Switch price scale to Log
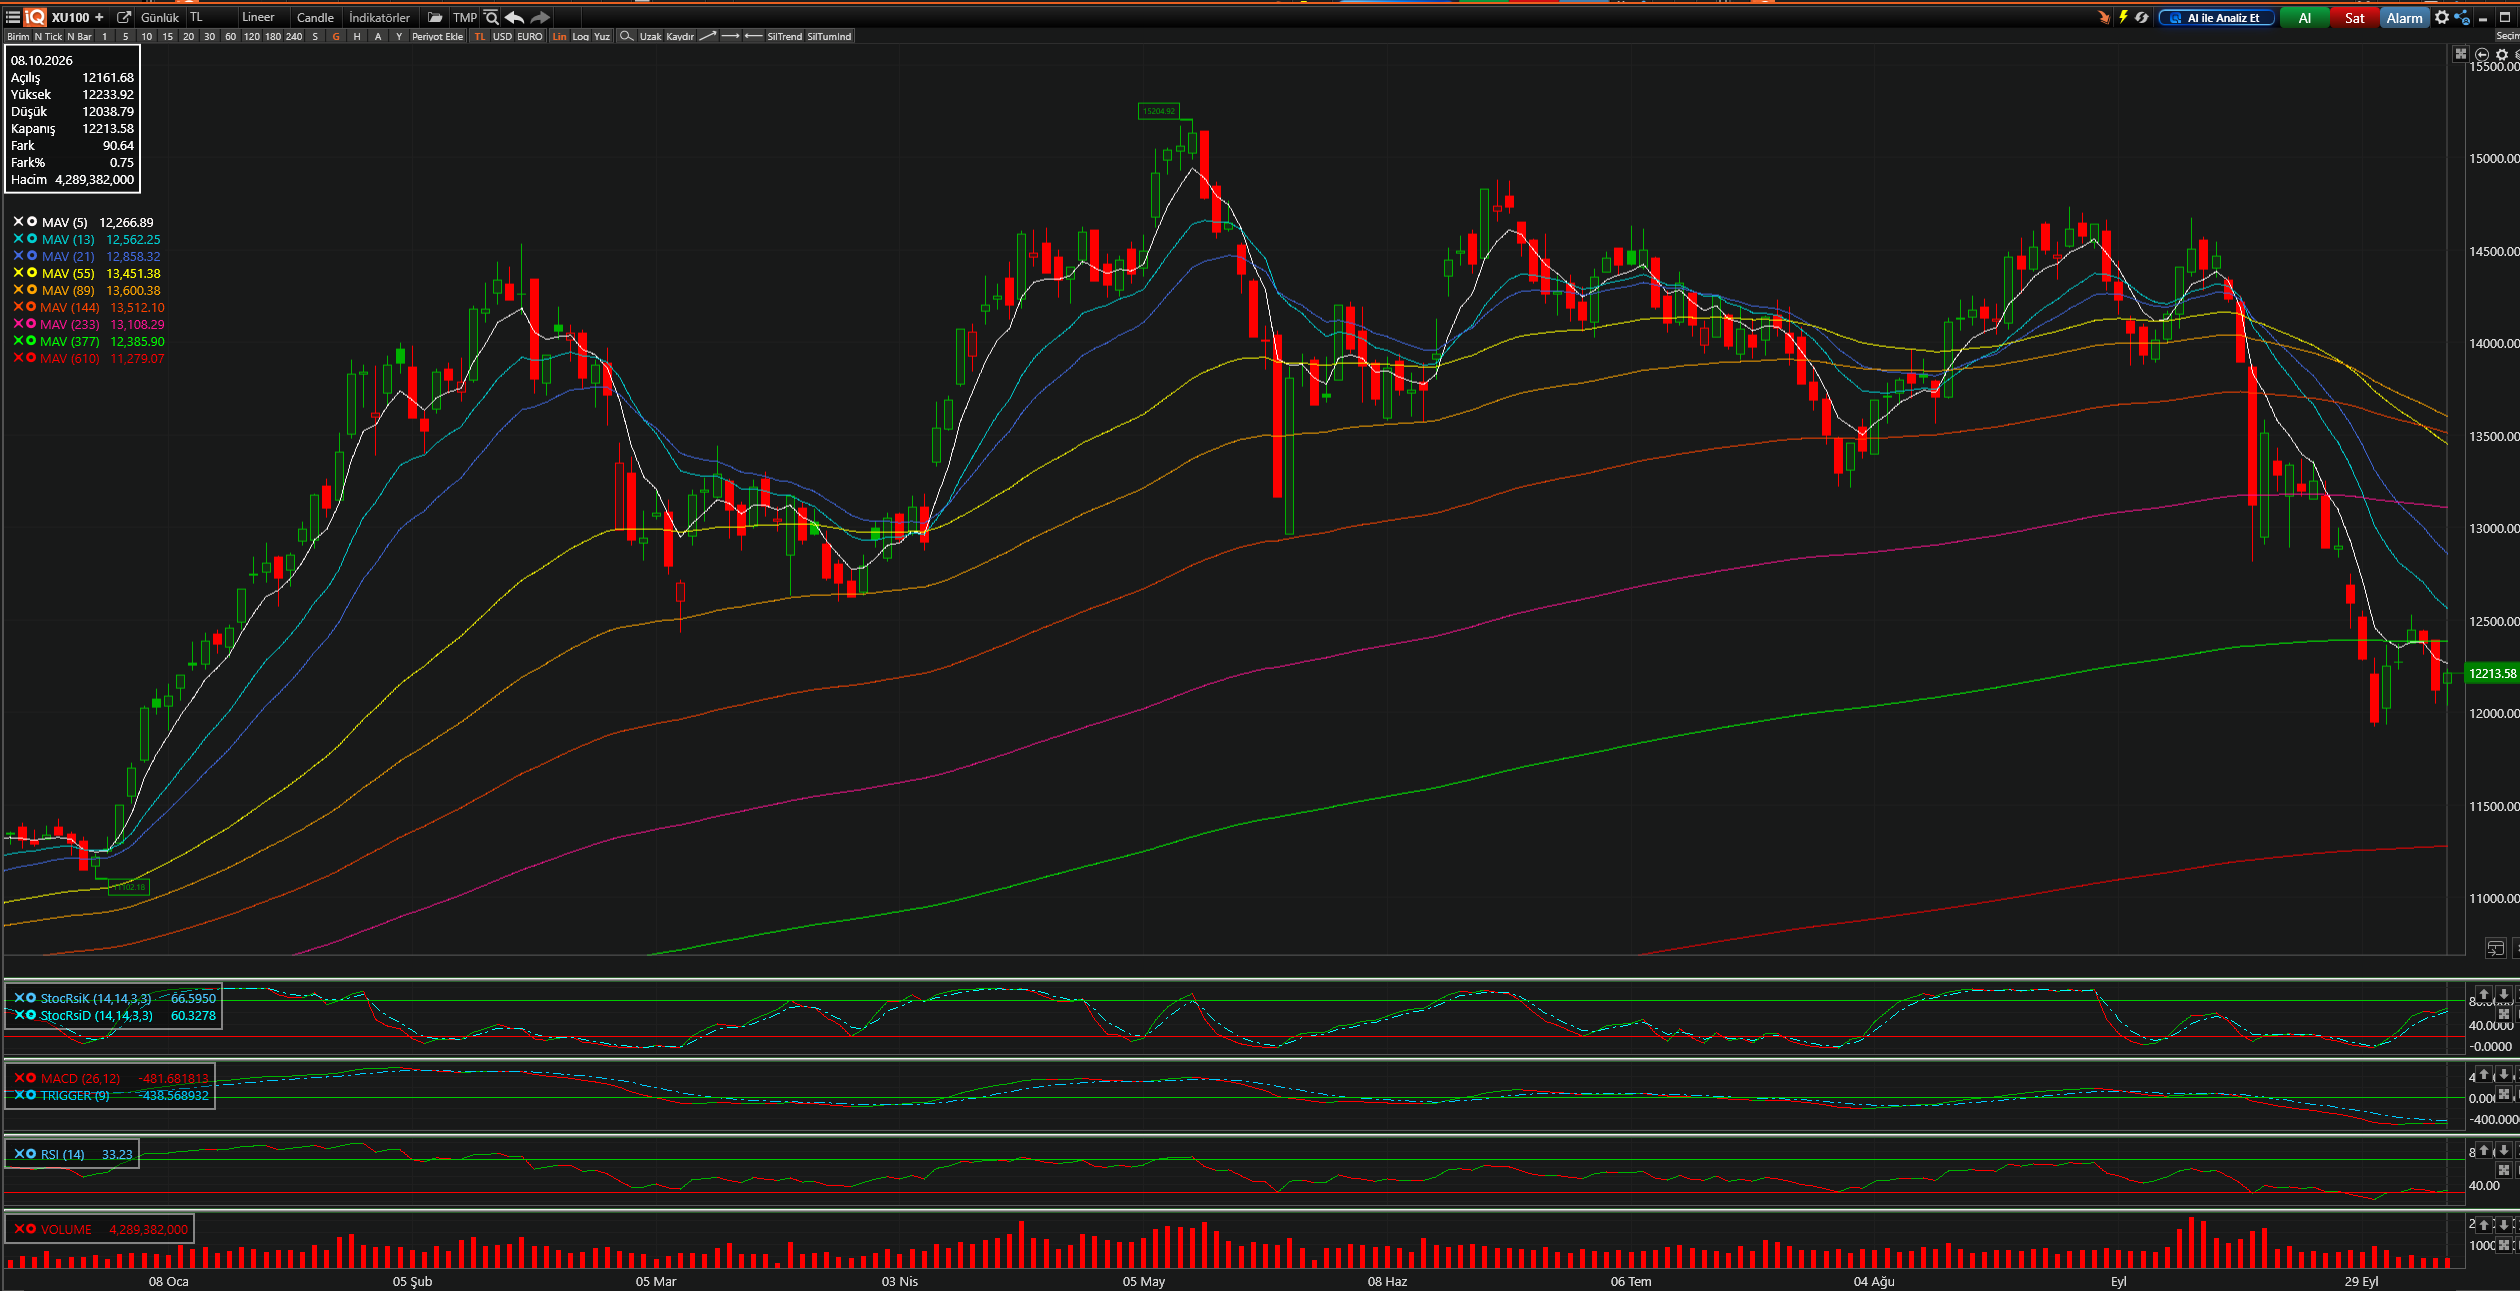The height and width of the screenshot is (1291, 2520). coord(580,36)
